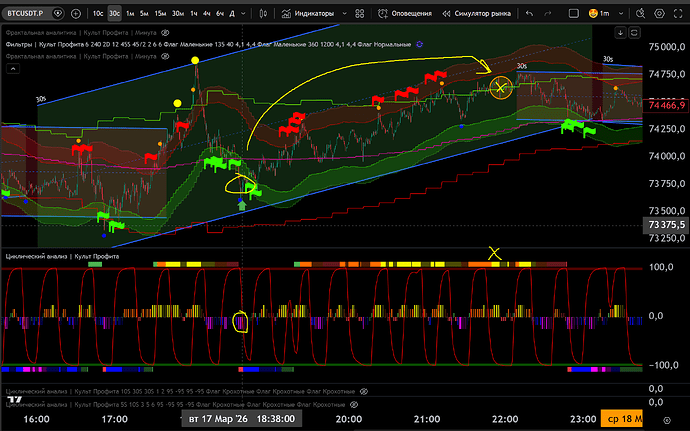This screenshot has height=431, width=690.
Task: Switch to the 15м timeframe
Action: [x=161, y=14]
